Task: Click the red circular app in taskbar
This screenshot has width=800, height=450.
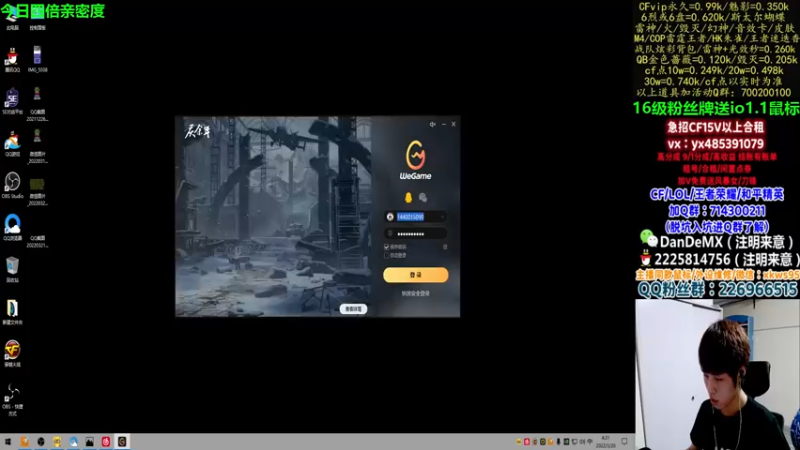Action: click(106, 442)
